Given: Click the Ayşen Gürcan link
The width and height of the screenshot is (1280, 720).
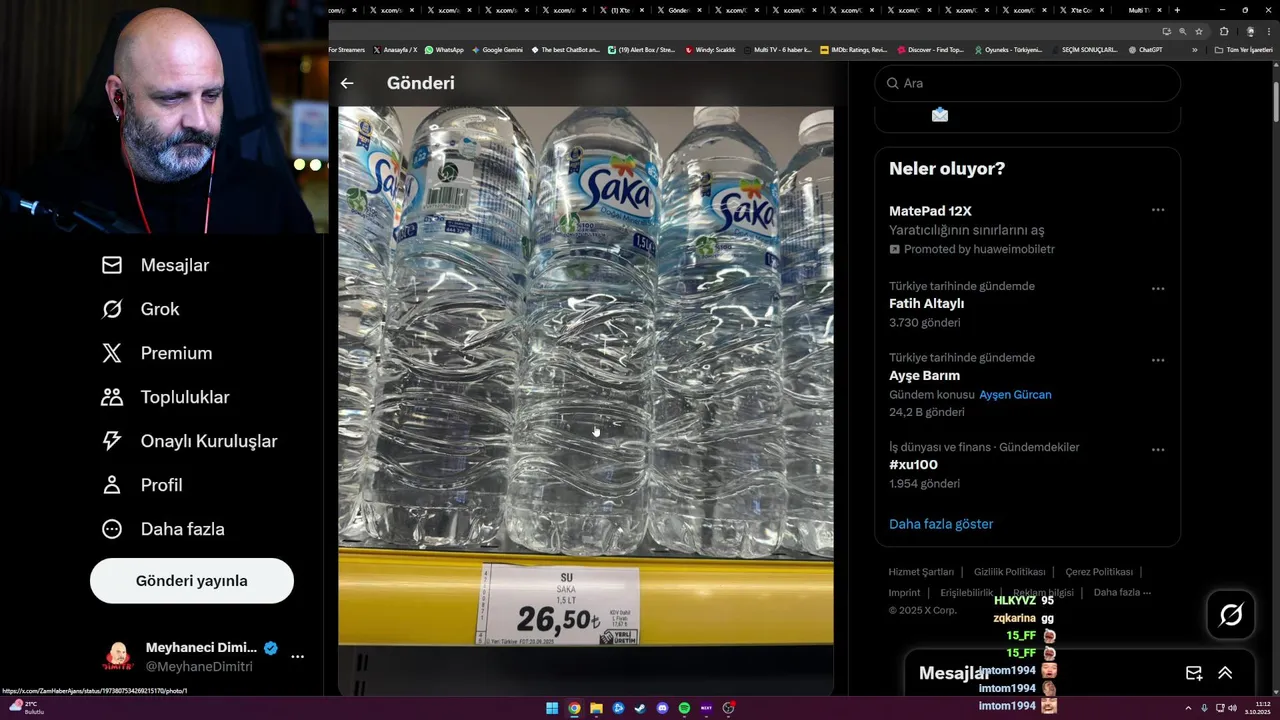Looking at the screenshot, I should [x=1015, y=395].
